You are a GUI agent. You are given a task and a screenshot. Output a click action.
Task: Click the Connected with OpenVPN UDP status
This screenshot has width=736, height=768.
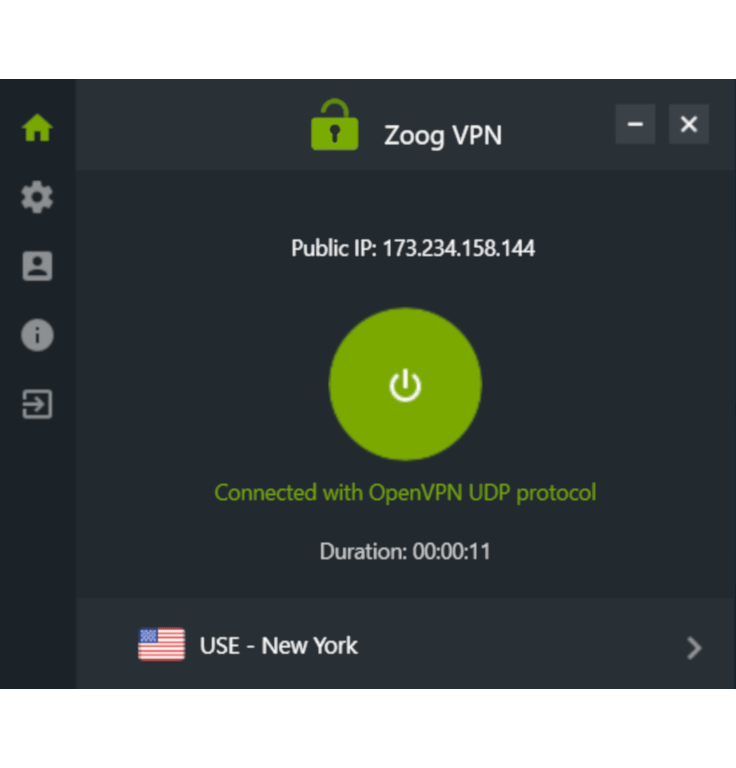point(405,493)
